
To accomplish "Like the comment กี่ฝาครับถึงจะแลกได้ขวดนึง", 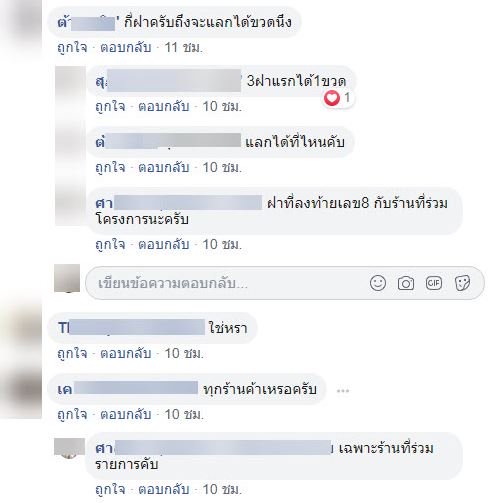I will tap(72, 47).
